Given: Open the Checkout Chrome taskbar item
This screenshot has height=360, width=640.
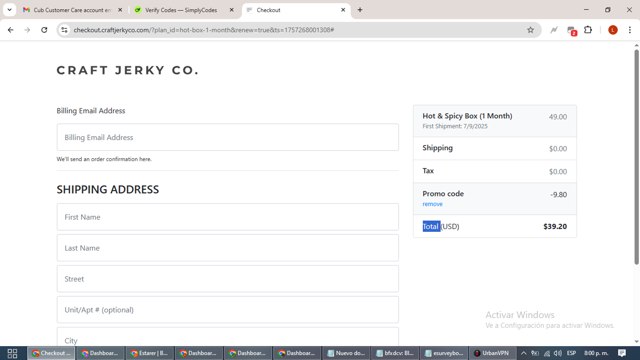Looking at the screenshot, I should click(x=51, y=353).
